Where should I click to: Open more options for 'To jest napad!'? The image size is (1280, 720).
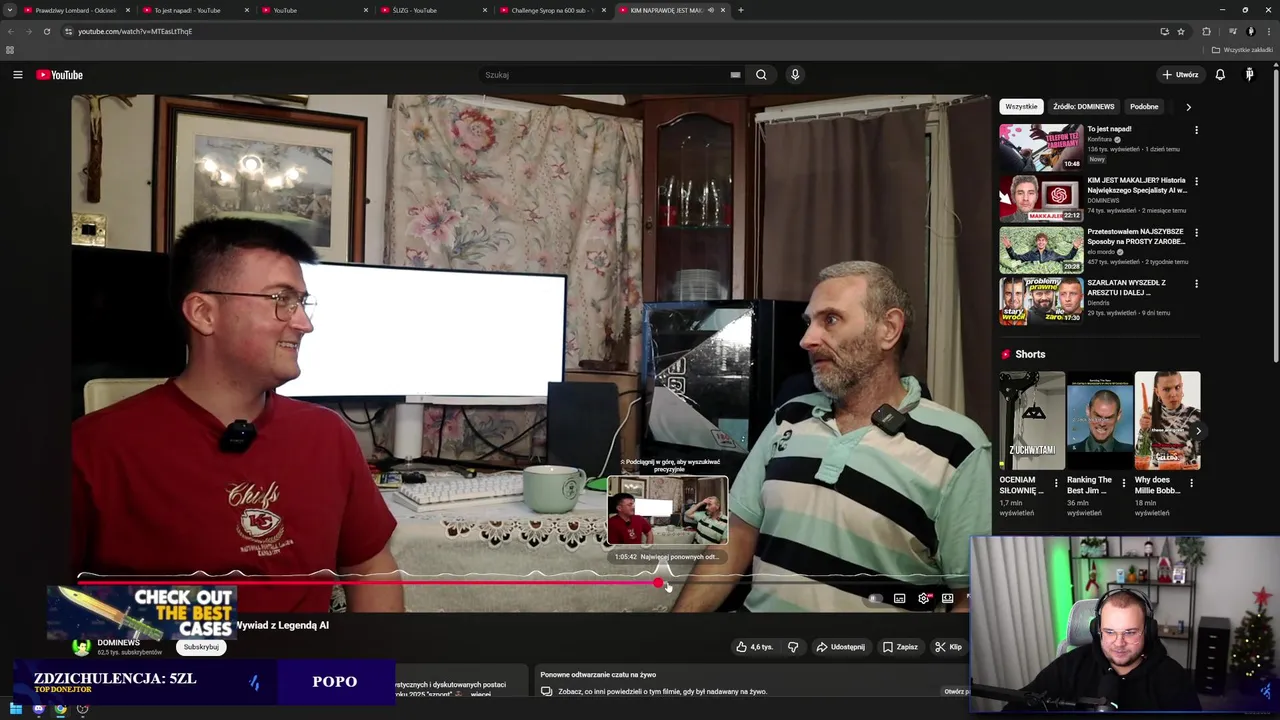tap(1196, 130)
